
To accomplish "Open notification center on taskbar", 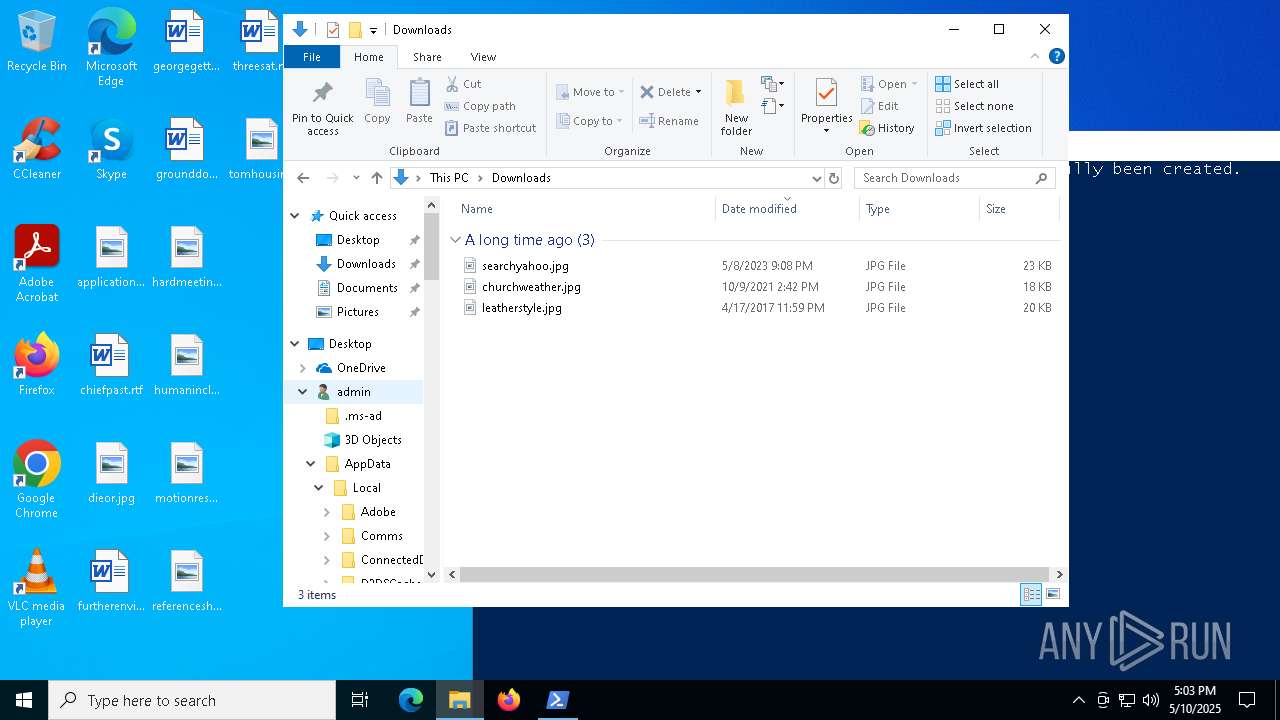I will pos(1247,700).
